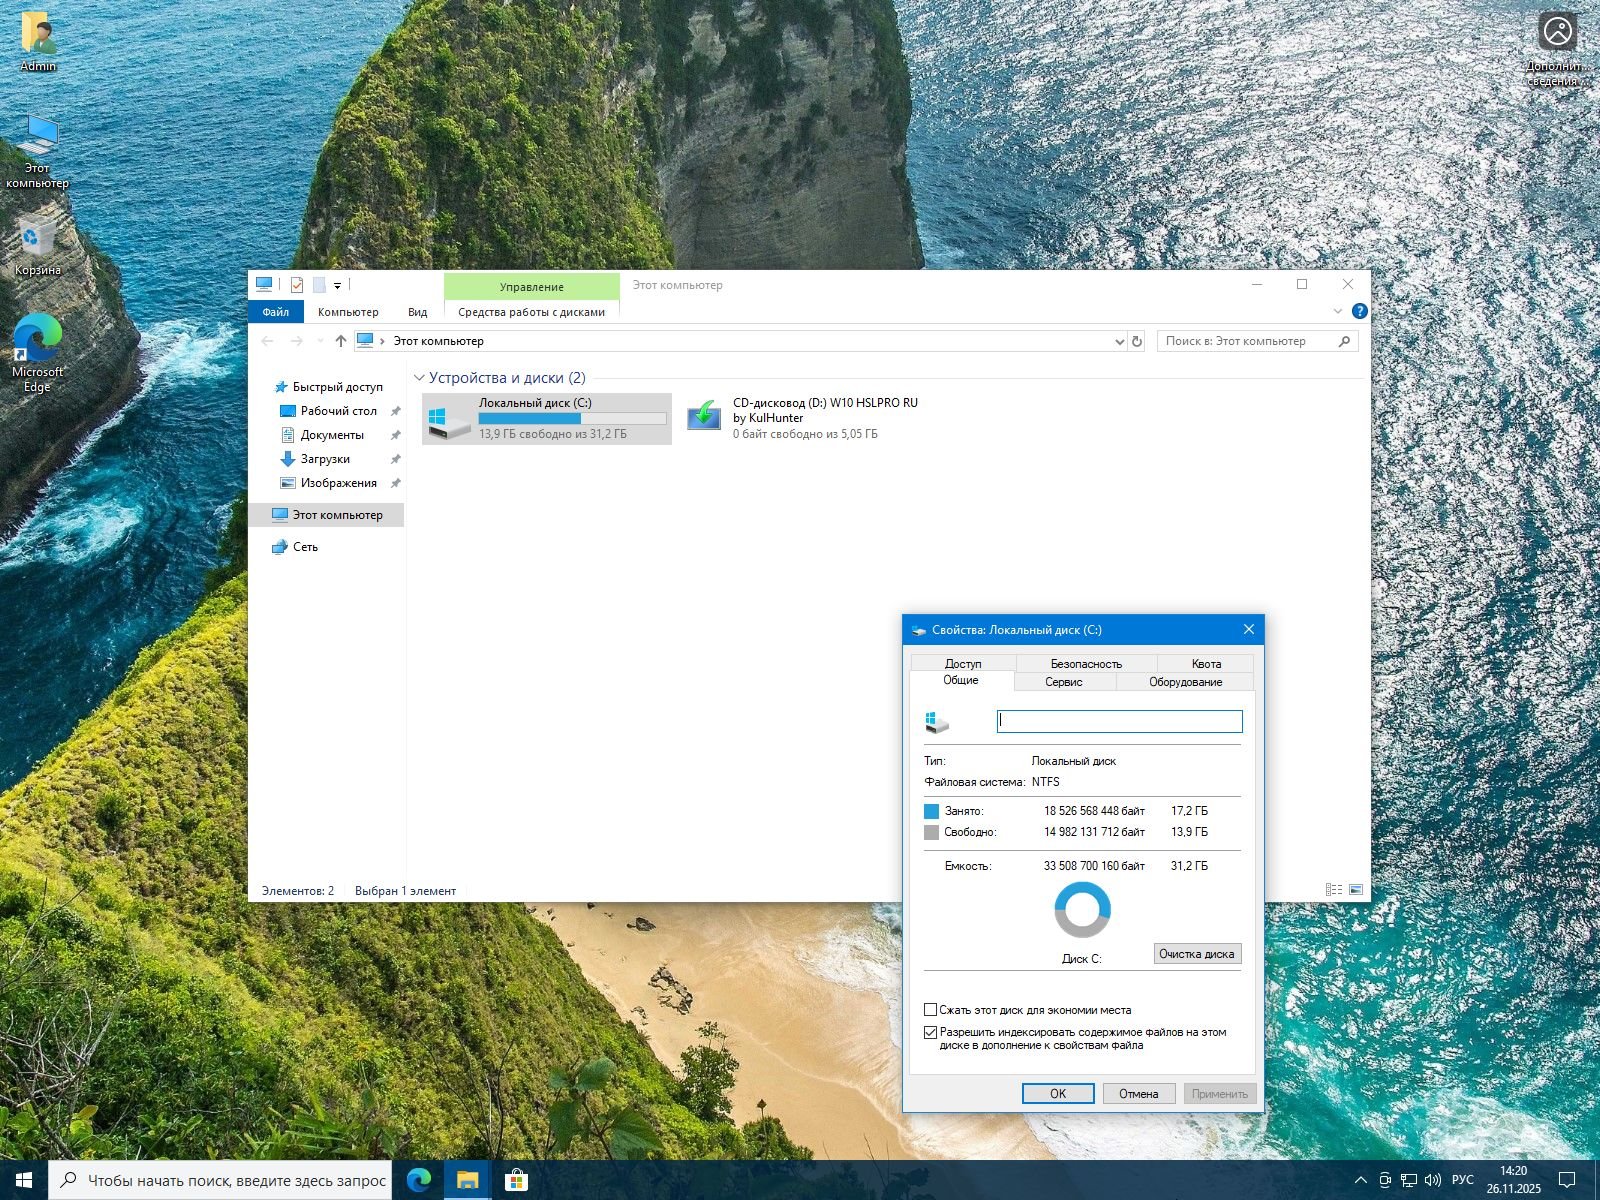The height and width of the screenshot is (1200, 1600).
Task: Enable compress this disk checkbox
Action: 931,1010
